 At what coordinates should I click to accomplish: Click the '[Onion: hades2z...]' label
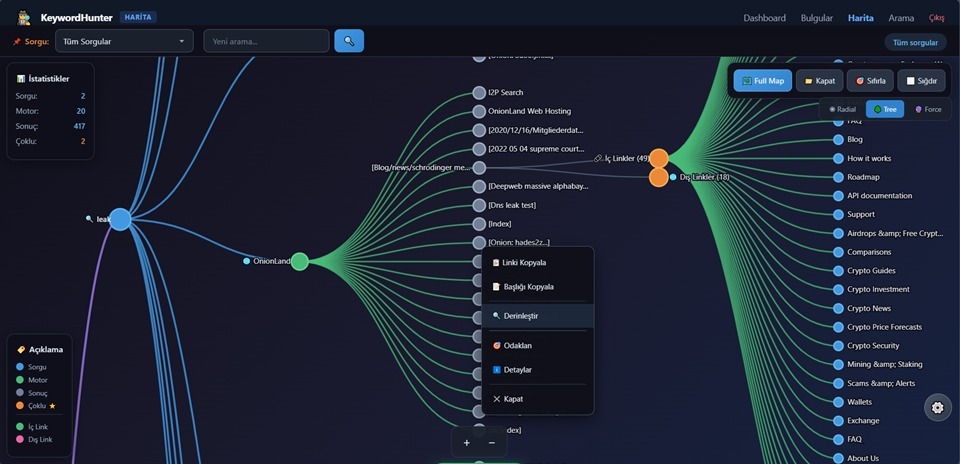[x=519, y=242]
